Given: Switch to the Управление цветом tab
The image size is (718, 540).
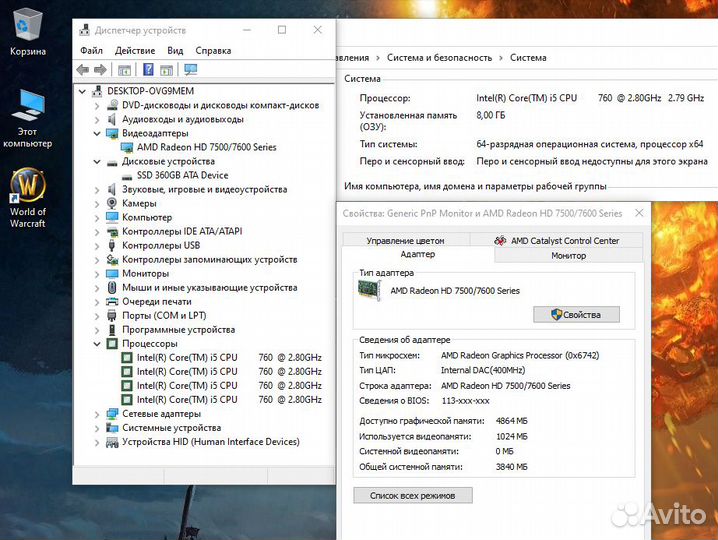Looking at the screenshot, I should point(406,240).
